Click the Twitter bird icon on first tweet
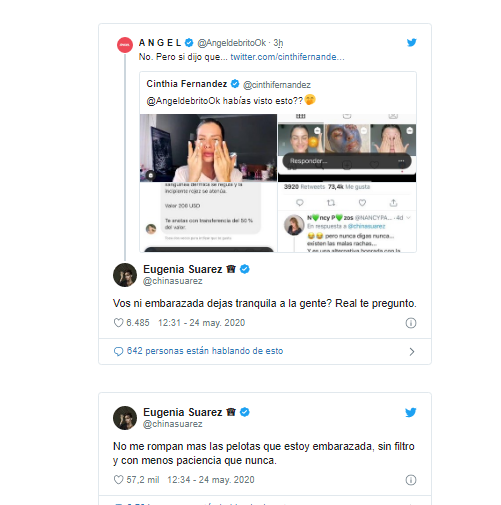This screenshot has height=505, width=501. coord(412,43)
